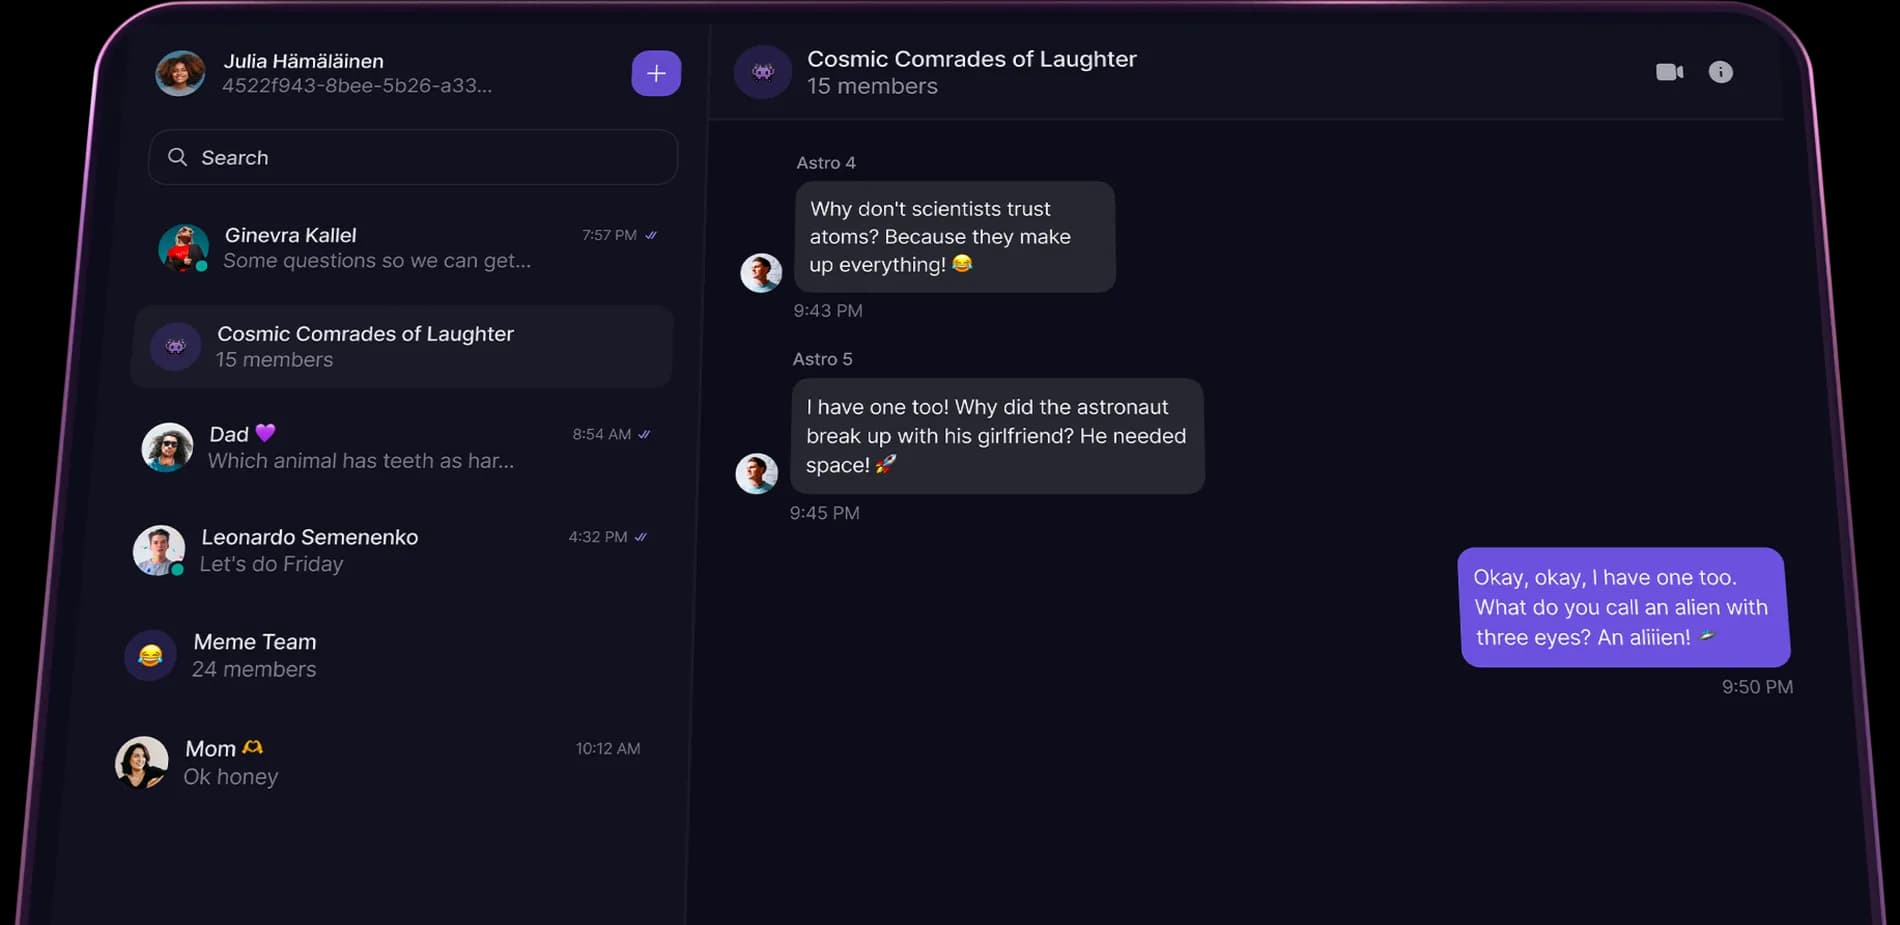Open the Meme Team group chat
Screen dimensions: 1900x925
pos(400,655)
